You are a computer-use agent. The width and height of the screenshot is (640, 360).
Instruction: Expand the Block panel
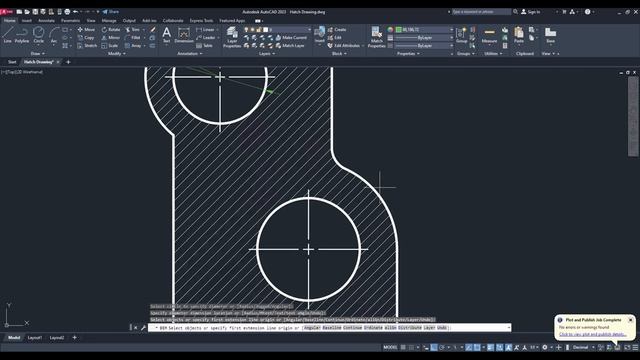tap(339, 53)
